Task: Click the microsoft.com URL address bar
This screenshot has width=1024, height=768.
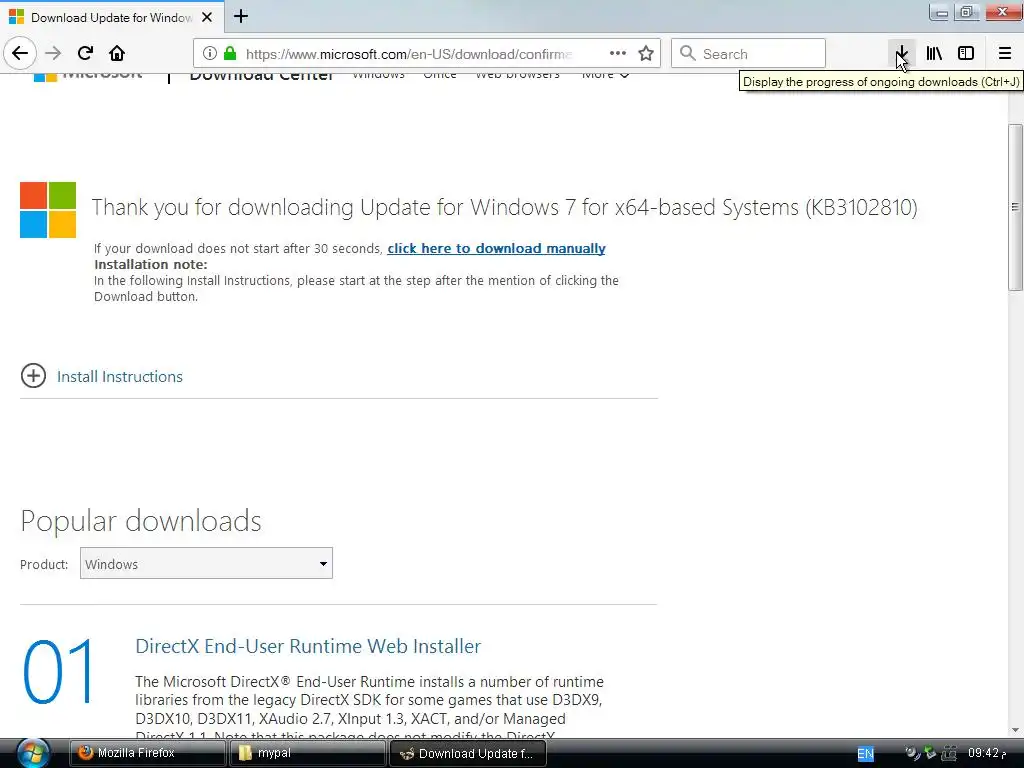Action: click(409, 54)
